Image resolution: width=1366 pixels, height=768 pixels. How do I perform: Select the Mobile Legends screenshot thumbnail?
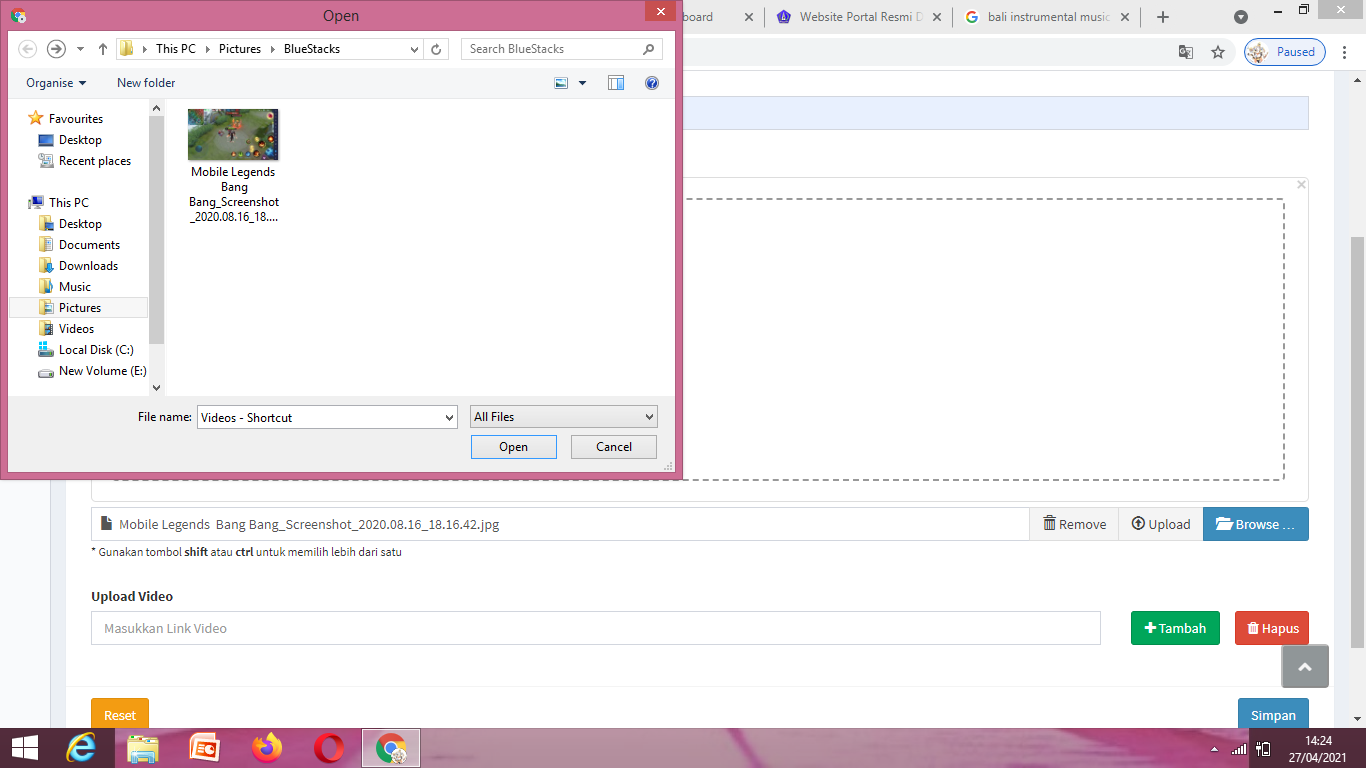coord(233,135)
